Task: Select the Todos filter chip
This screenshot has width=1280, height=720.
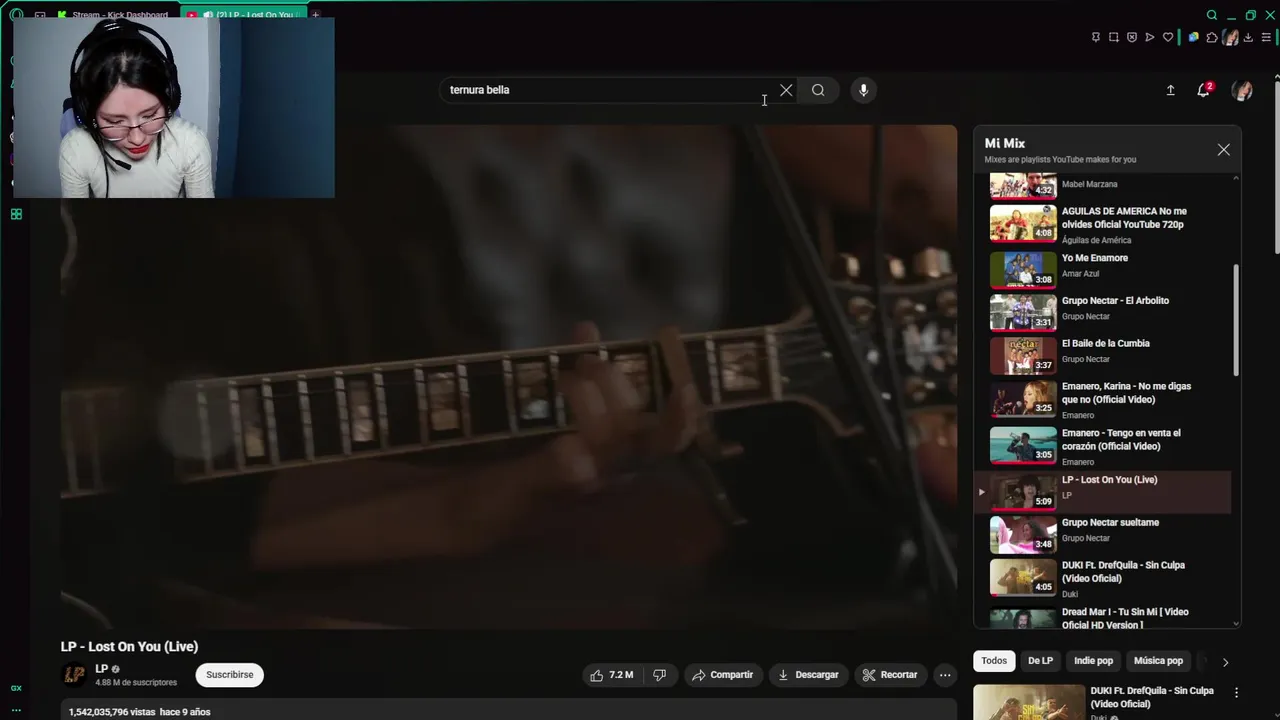Action: 994,661
